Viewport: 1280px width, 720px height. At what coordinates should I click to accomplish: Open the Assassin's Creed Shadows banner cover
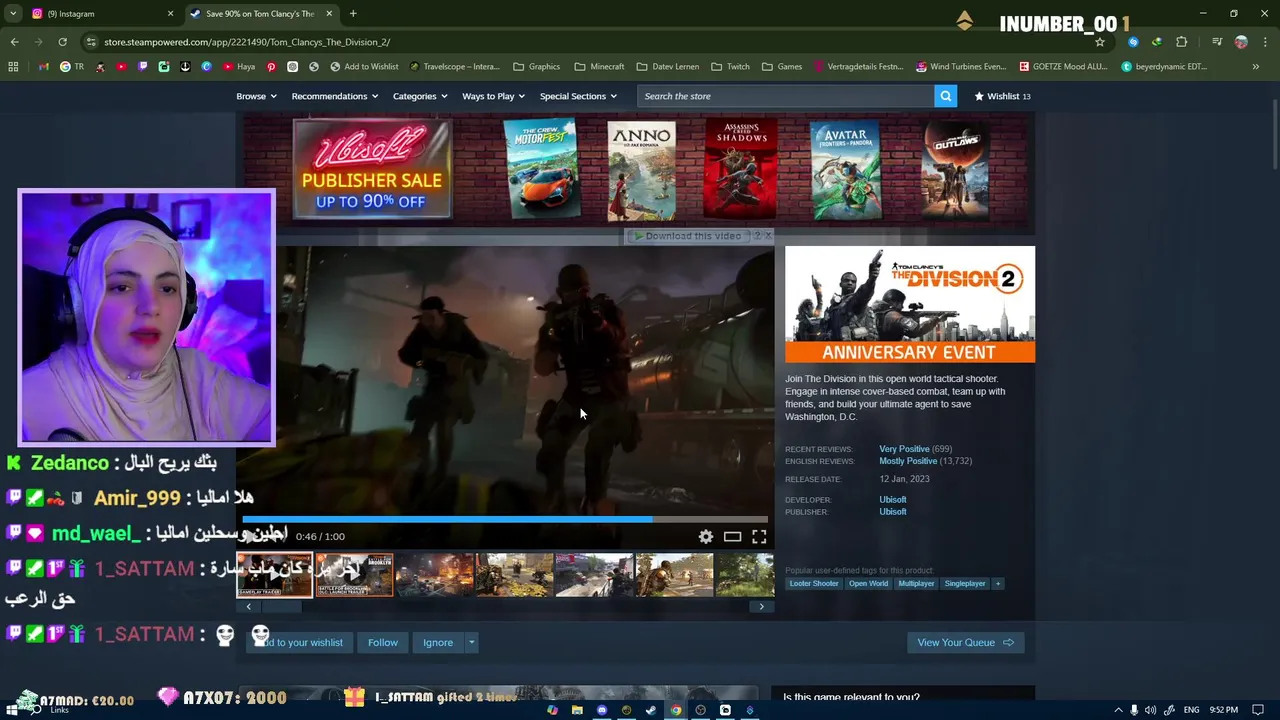click(x=741, y=169)
